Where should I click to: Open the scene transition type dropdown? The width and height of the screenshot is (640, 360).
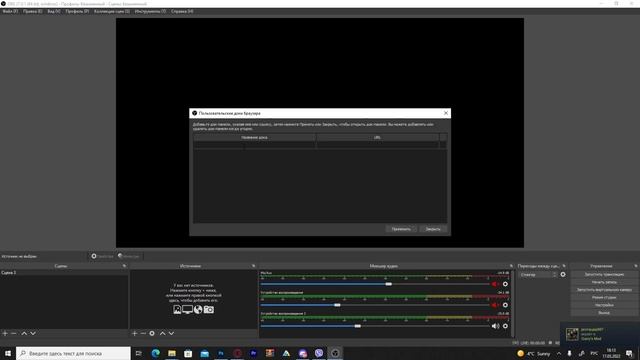538,275
